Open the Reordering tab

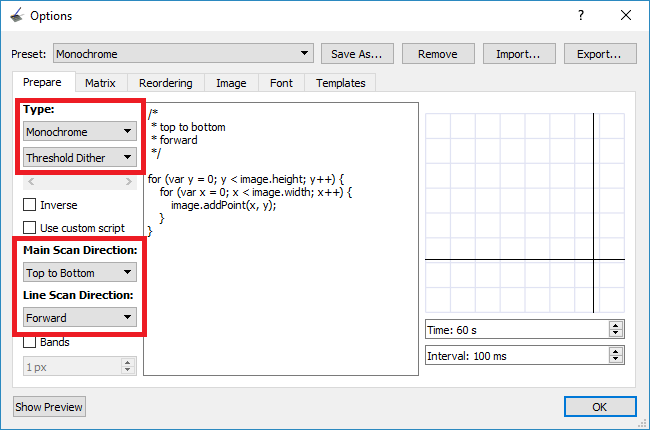tap(166, 83)
